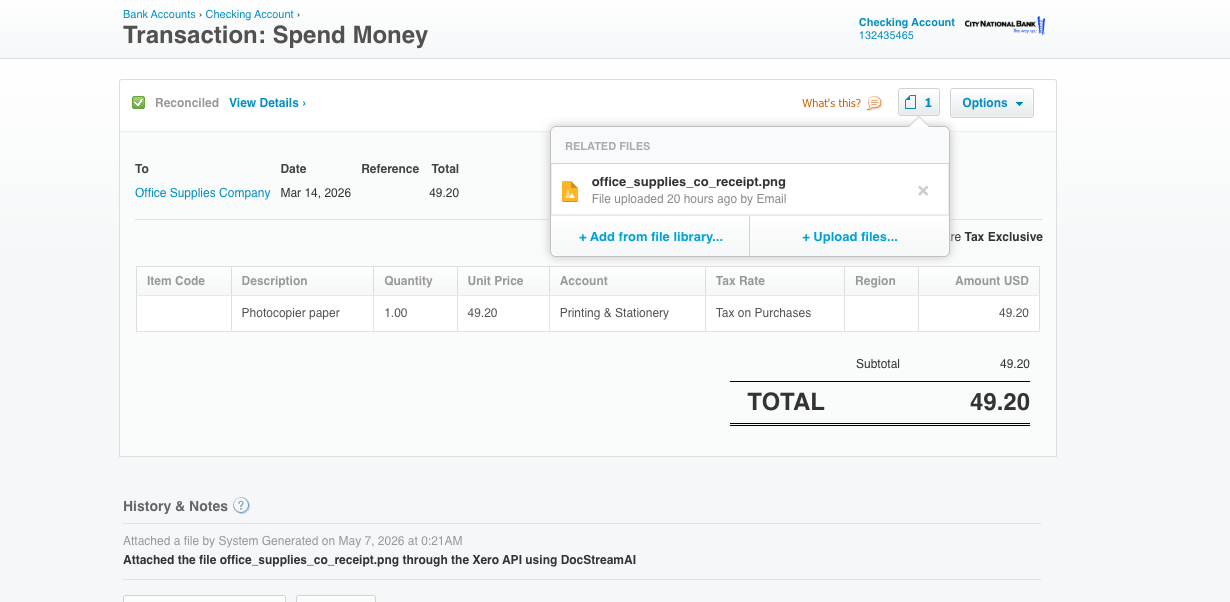Click the Quantity value 1.00
This screenshot has height=602, width=1230.
(x=396, y=313)
